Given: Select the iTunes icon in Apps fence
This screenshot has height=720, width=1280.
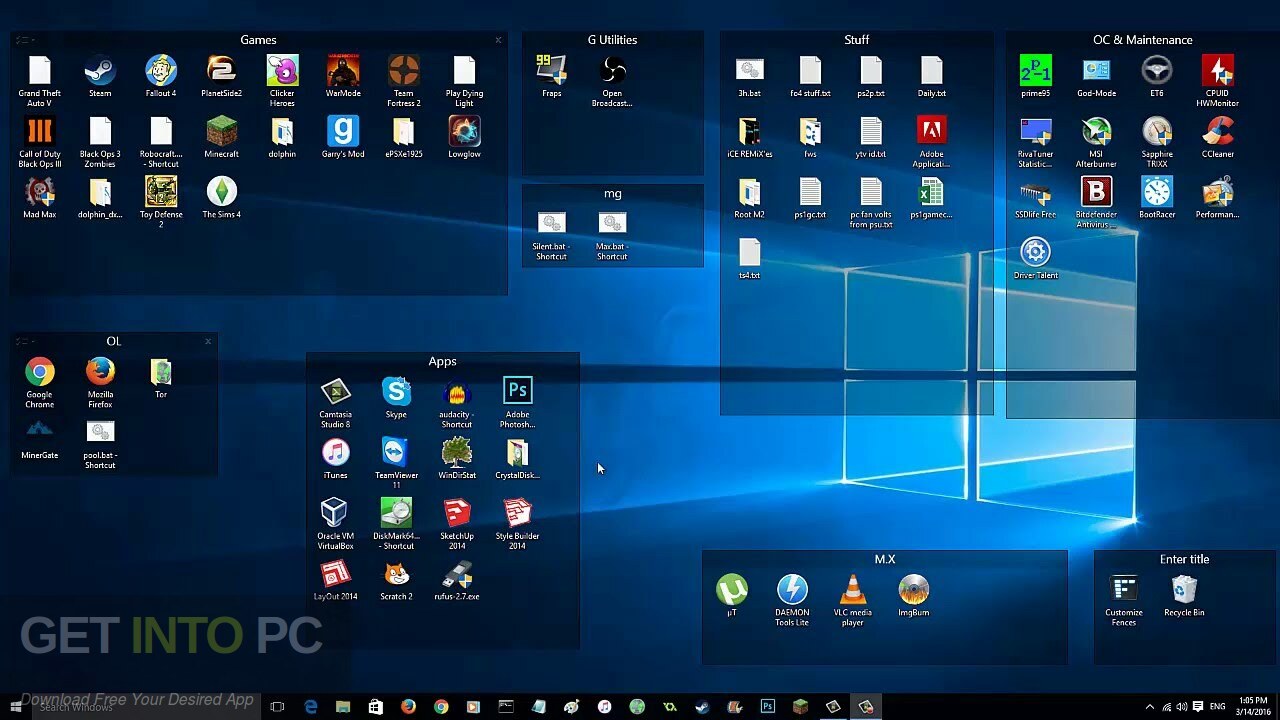Looking at the screenshot, I should tap(335, 459).
